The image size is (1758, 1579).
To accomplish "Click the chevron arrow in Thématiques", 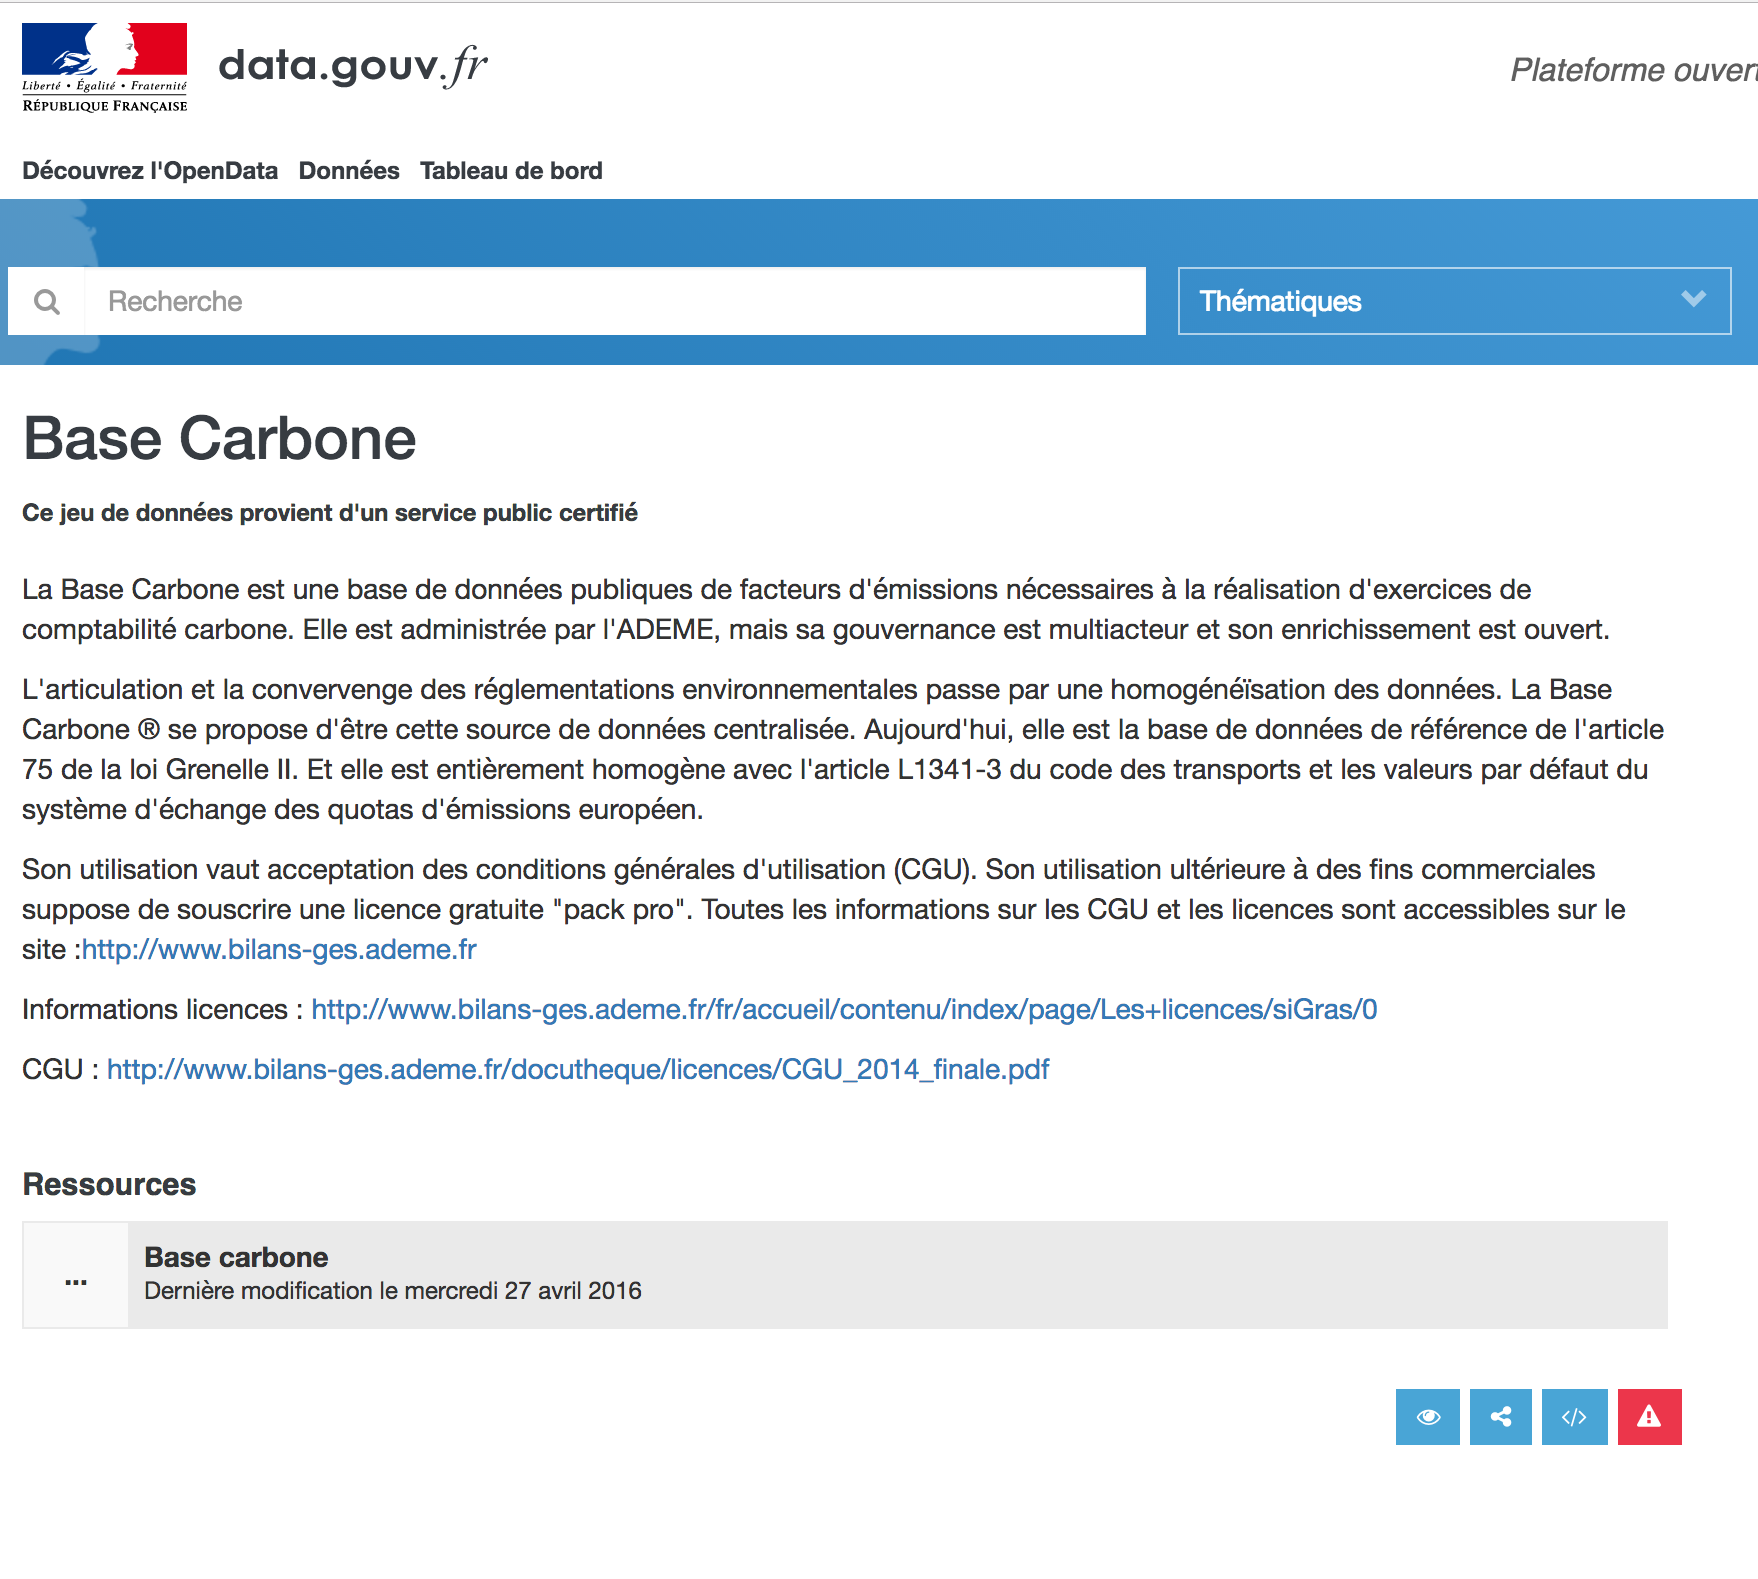I will (1692, 299).
